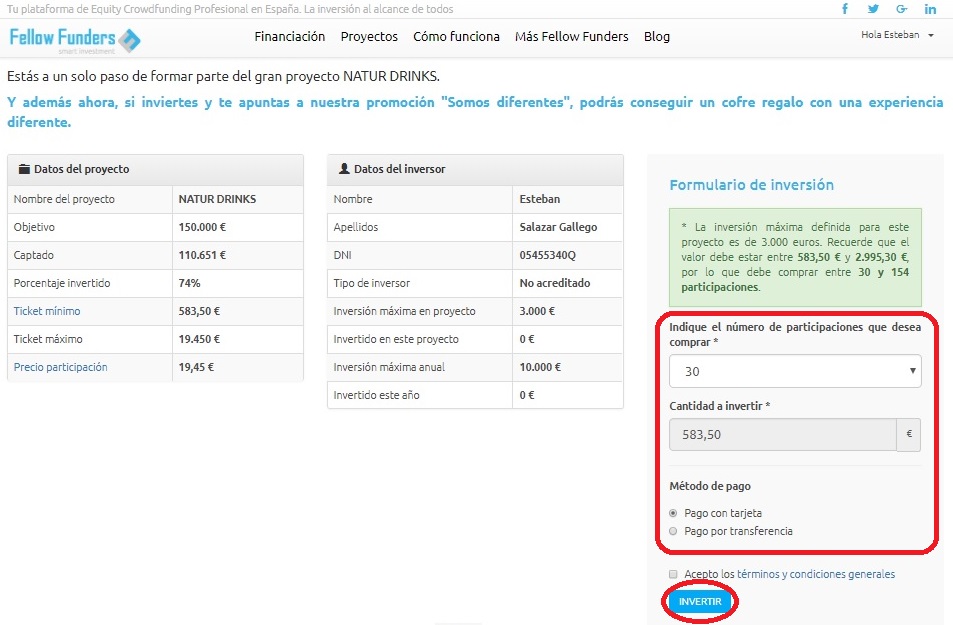The width and height of the screenshot is (953, 625).
Task: Open the Google Plus social icon
Action: (902, 9)
